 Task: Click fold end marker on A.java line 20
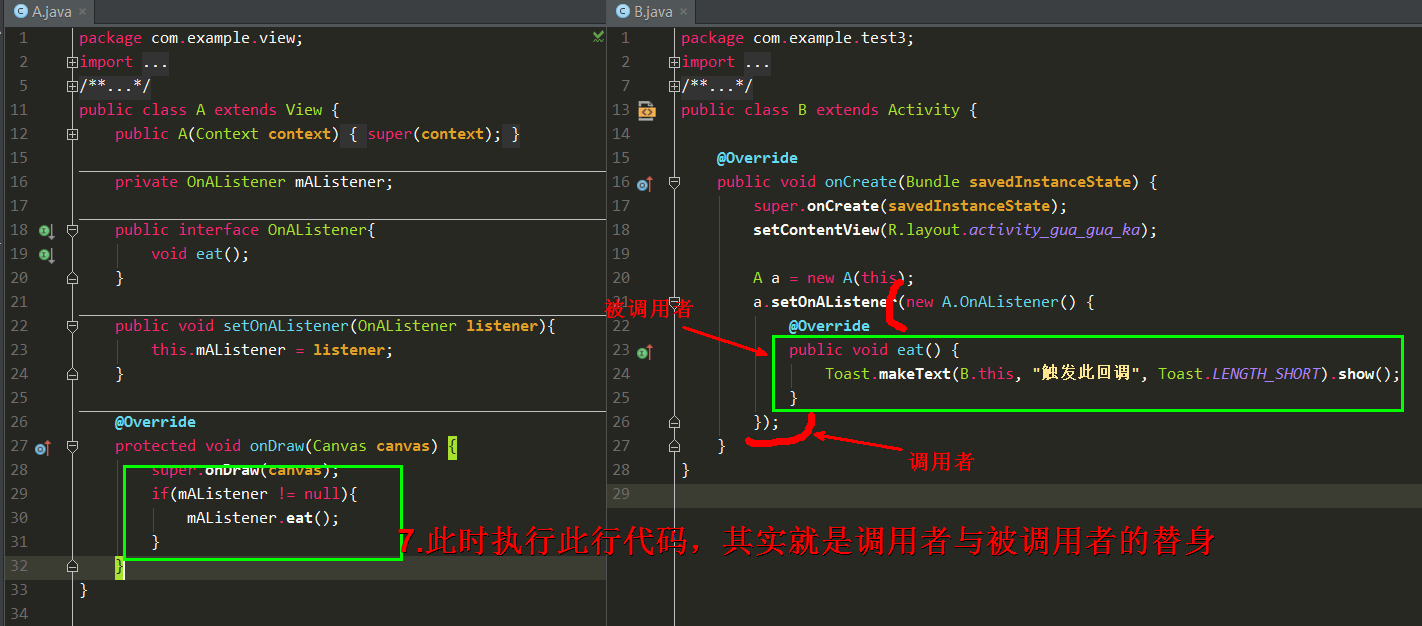pyautogui.click(x=72, y=278)
